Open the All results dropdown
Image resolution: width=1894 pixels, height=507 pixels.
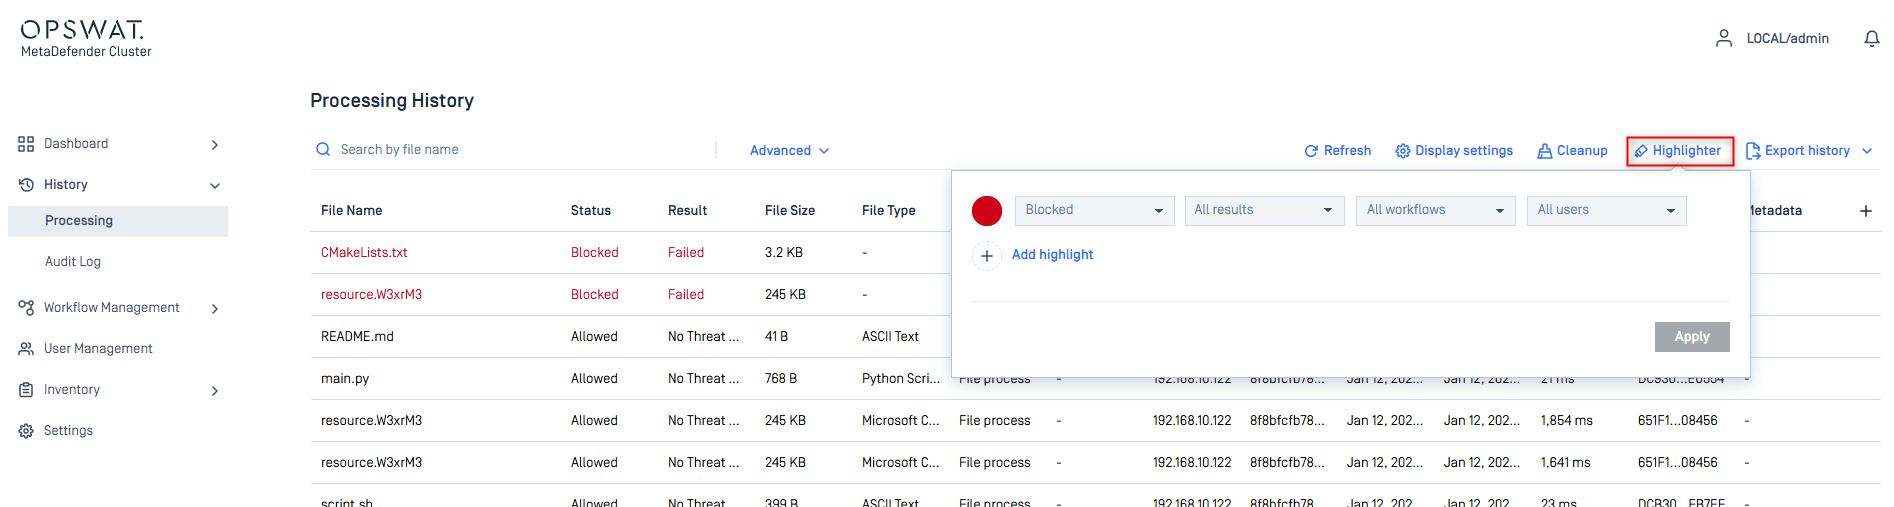coord(1263,210)
